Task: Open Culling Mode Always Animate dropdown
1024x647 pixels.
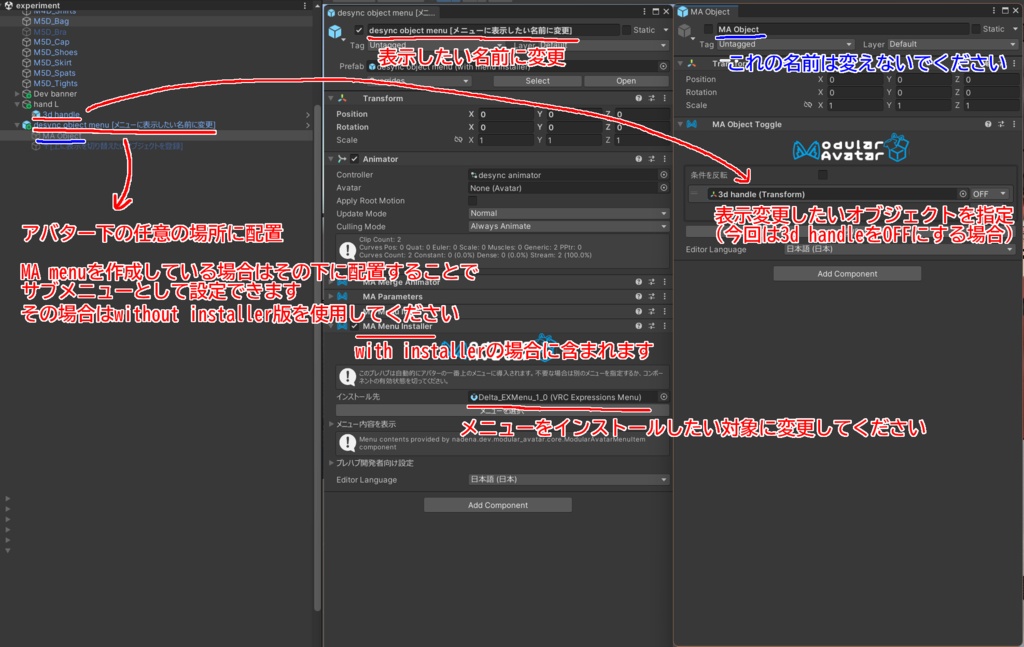Action: (x=568, y=227)
